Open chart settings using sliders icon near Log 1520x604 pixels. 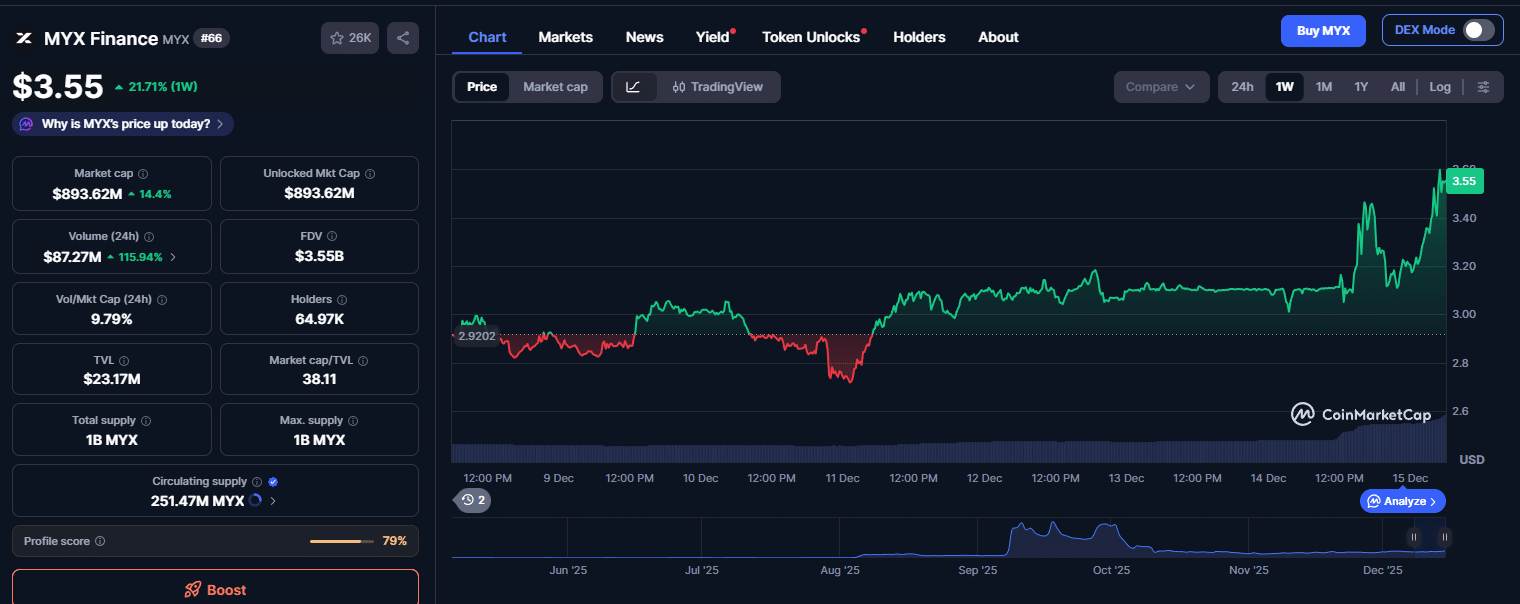click(1484, 86)
